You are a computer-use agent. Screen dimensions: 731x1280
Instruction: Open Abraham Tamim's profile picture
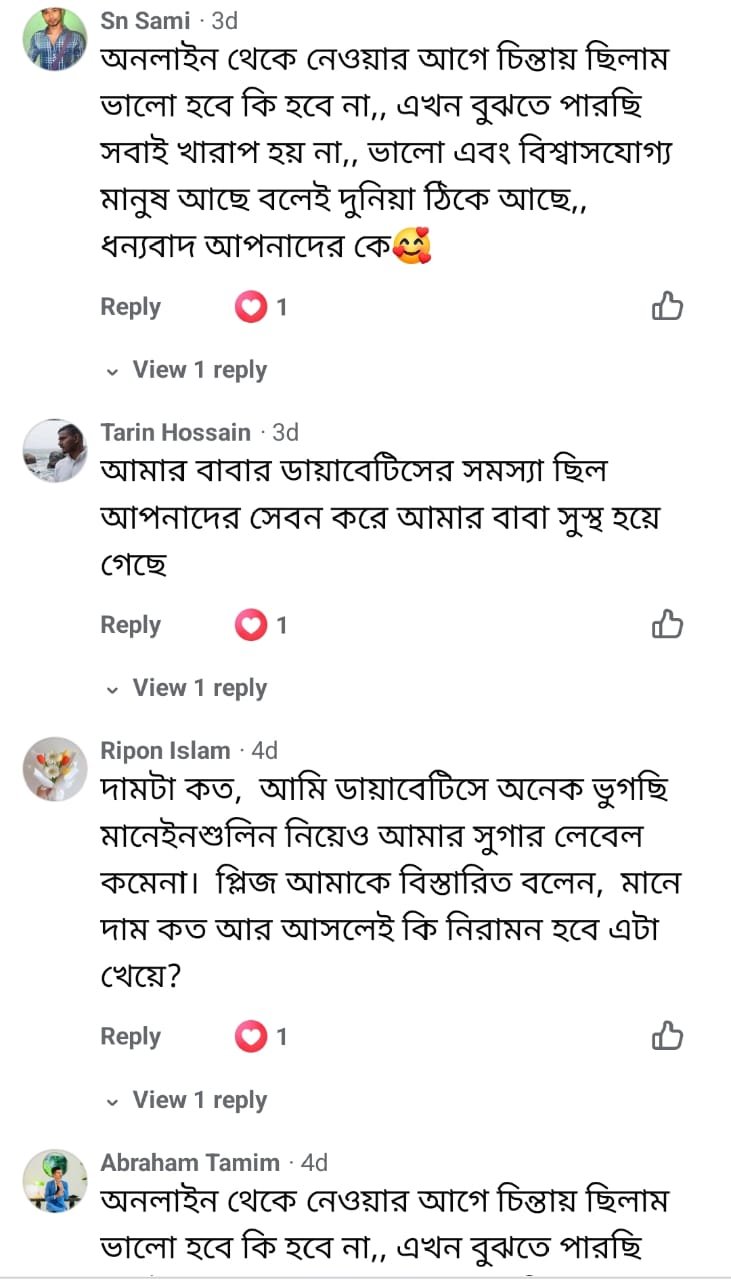click(55, 1181)
